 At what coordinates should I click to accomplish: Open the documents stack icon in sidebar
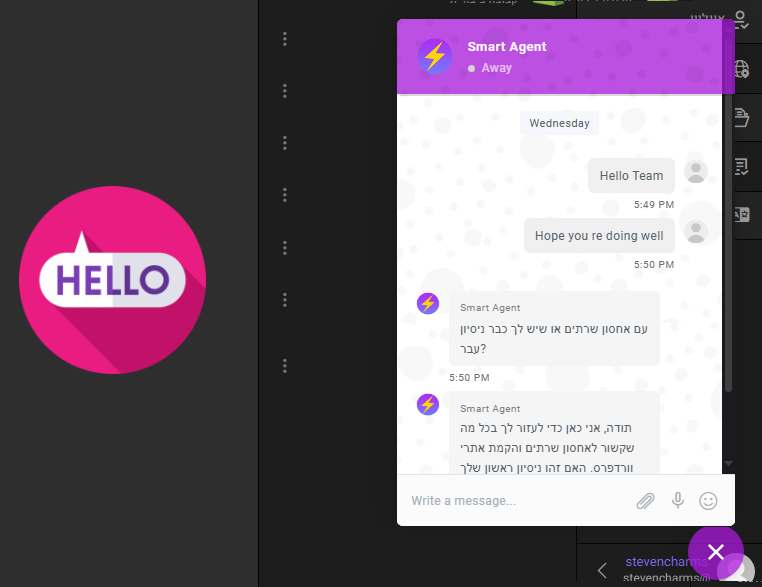[742, 117]
